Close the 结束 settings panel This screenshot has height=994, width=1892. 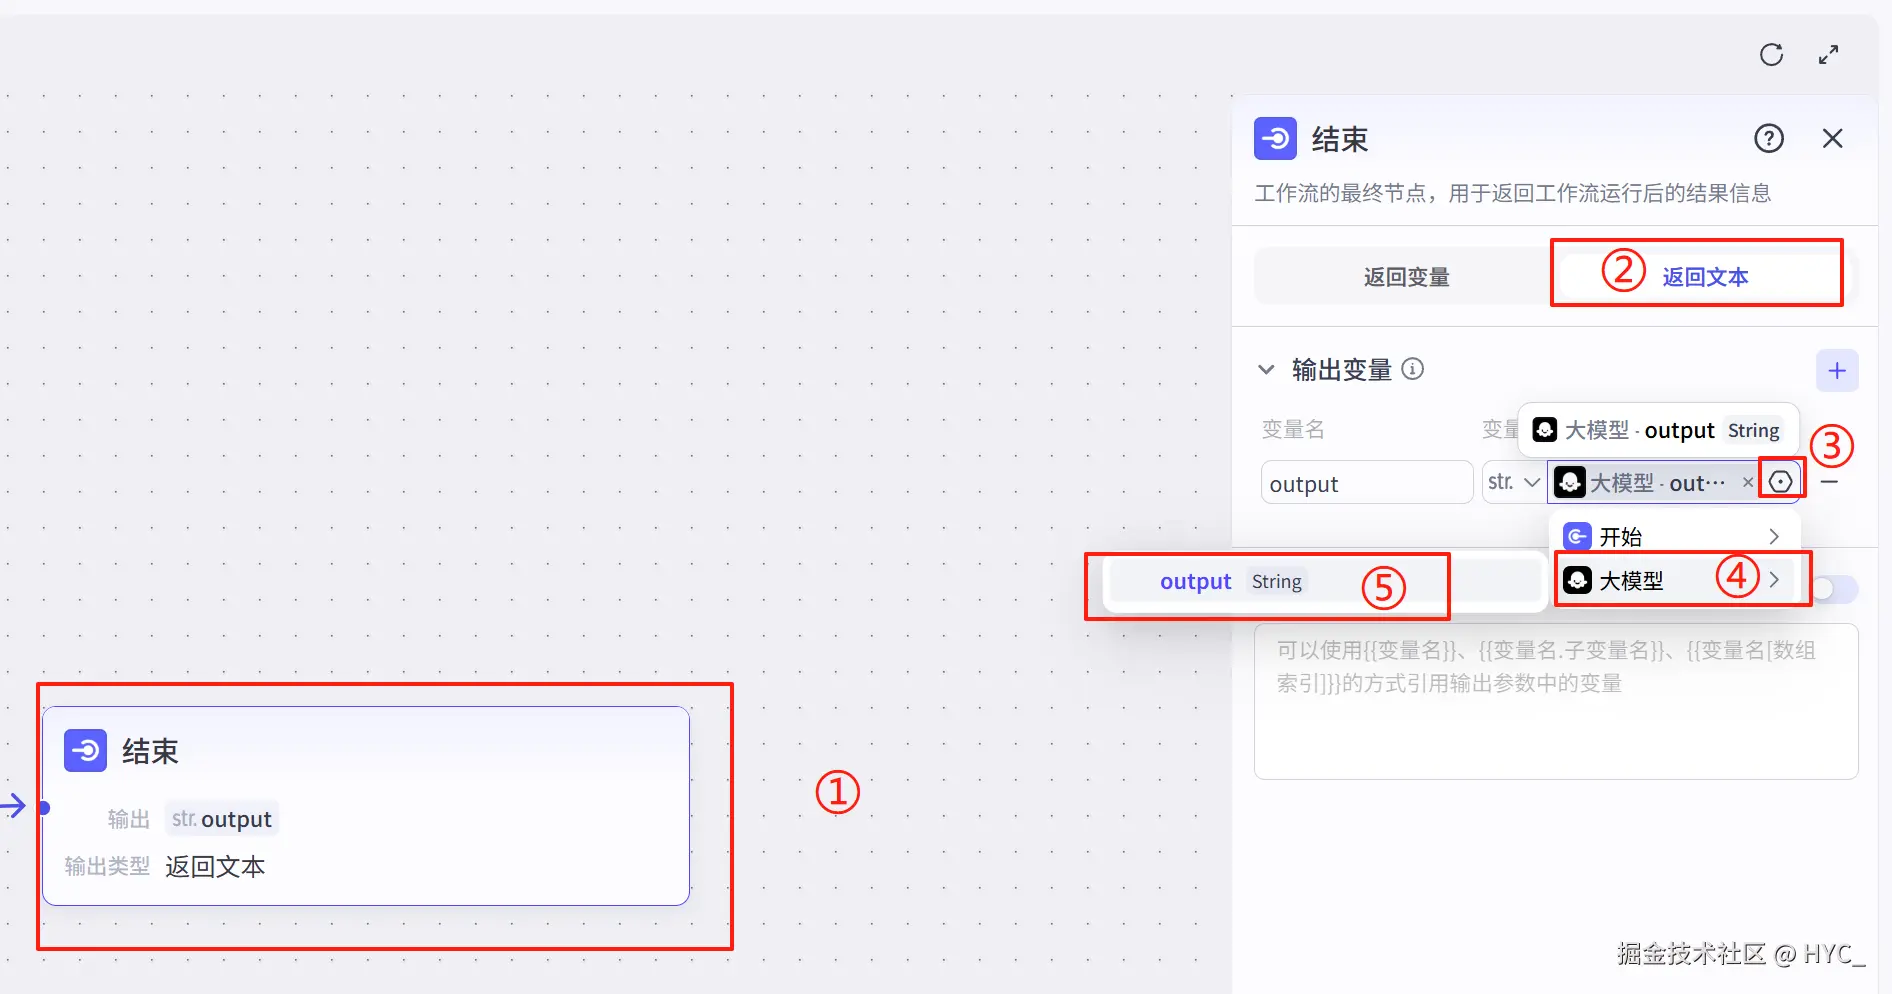pyautogui.click(x=1832, y=138)
